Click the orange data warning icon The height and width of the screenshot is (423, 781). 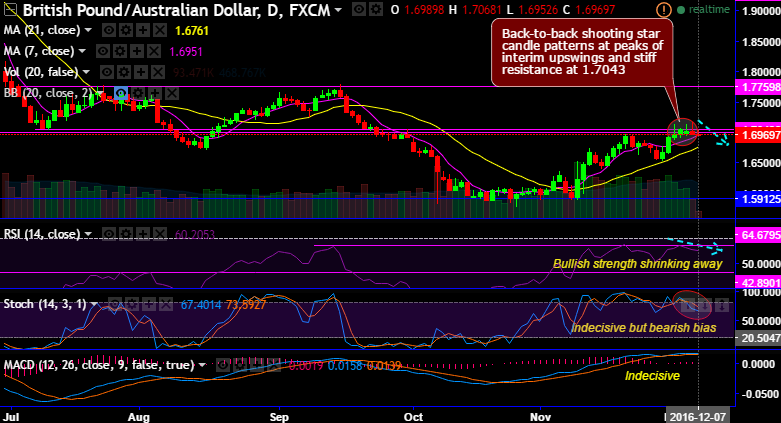[x=663, y=9]
